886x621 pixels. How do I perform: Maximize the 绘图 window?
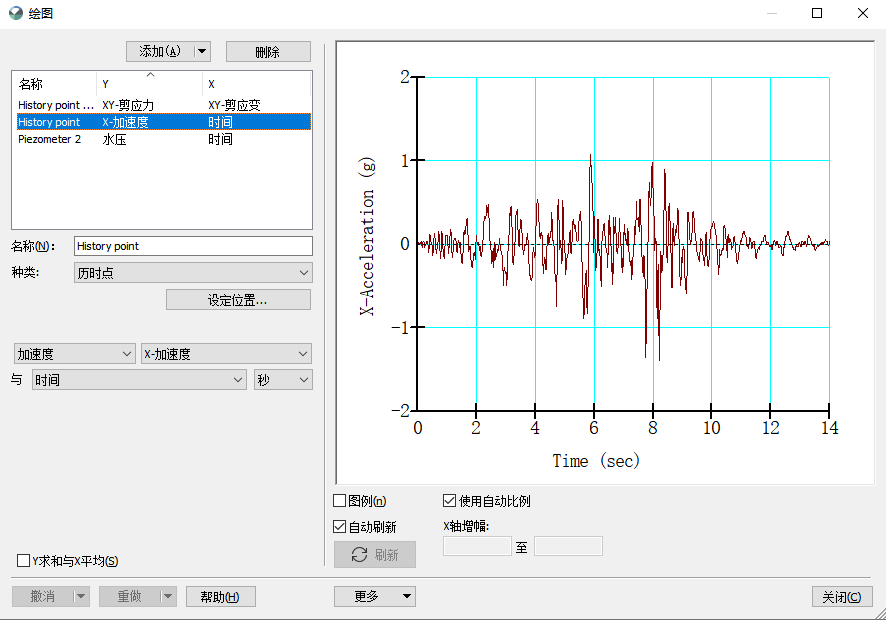(x=817, y=13)
